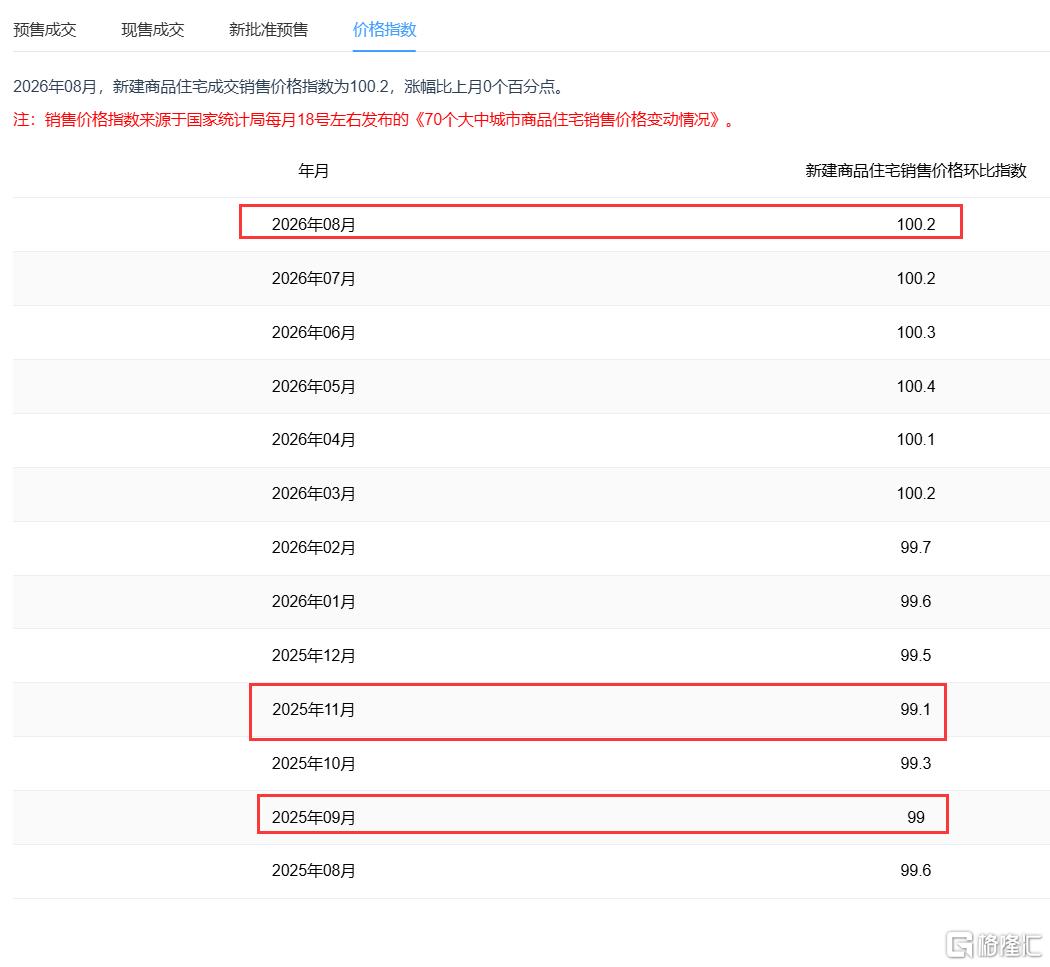Open the 预售成交 tab
Screen dimensions: 1050x967
pyautogui.click(x=45, y=29)
